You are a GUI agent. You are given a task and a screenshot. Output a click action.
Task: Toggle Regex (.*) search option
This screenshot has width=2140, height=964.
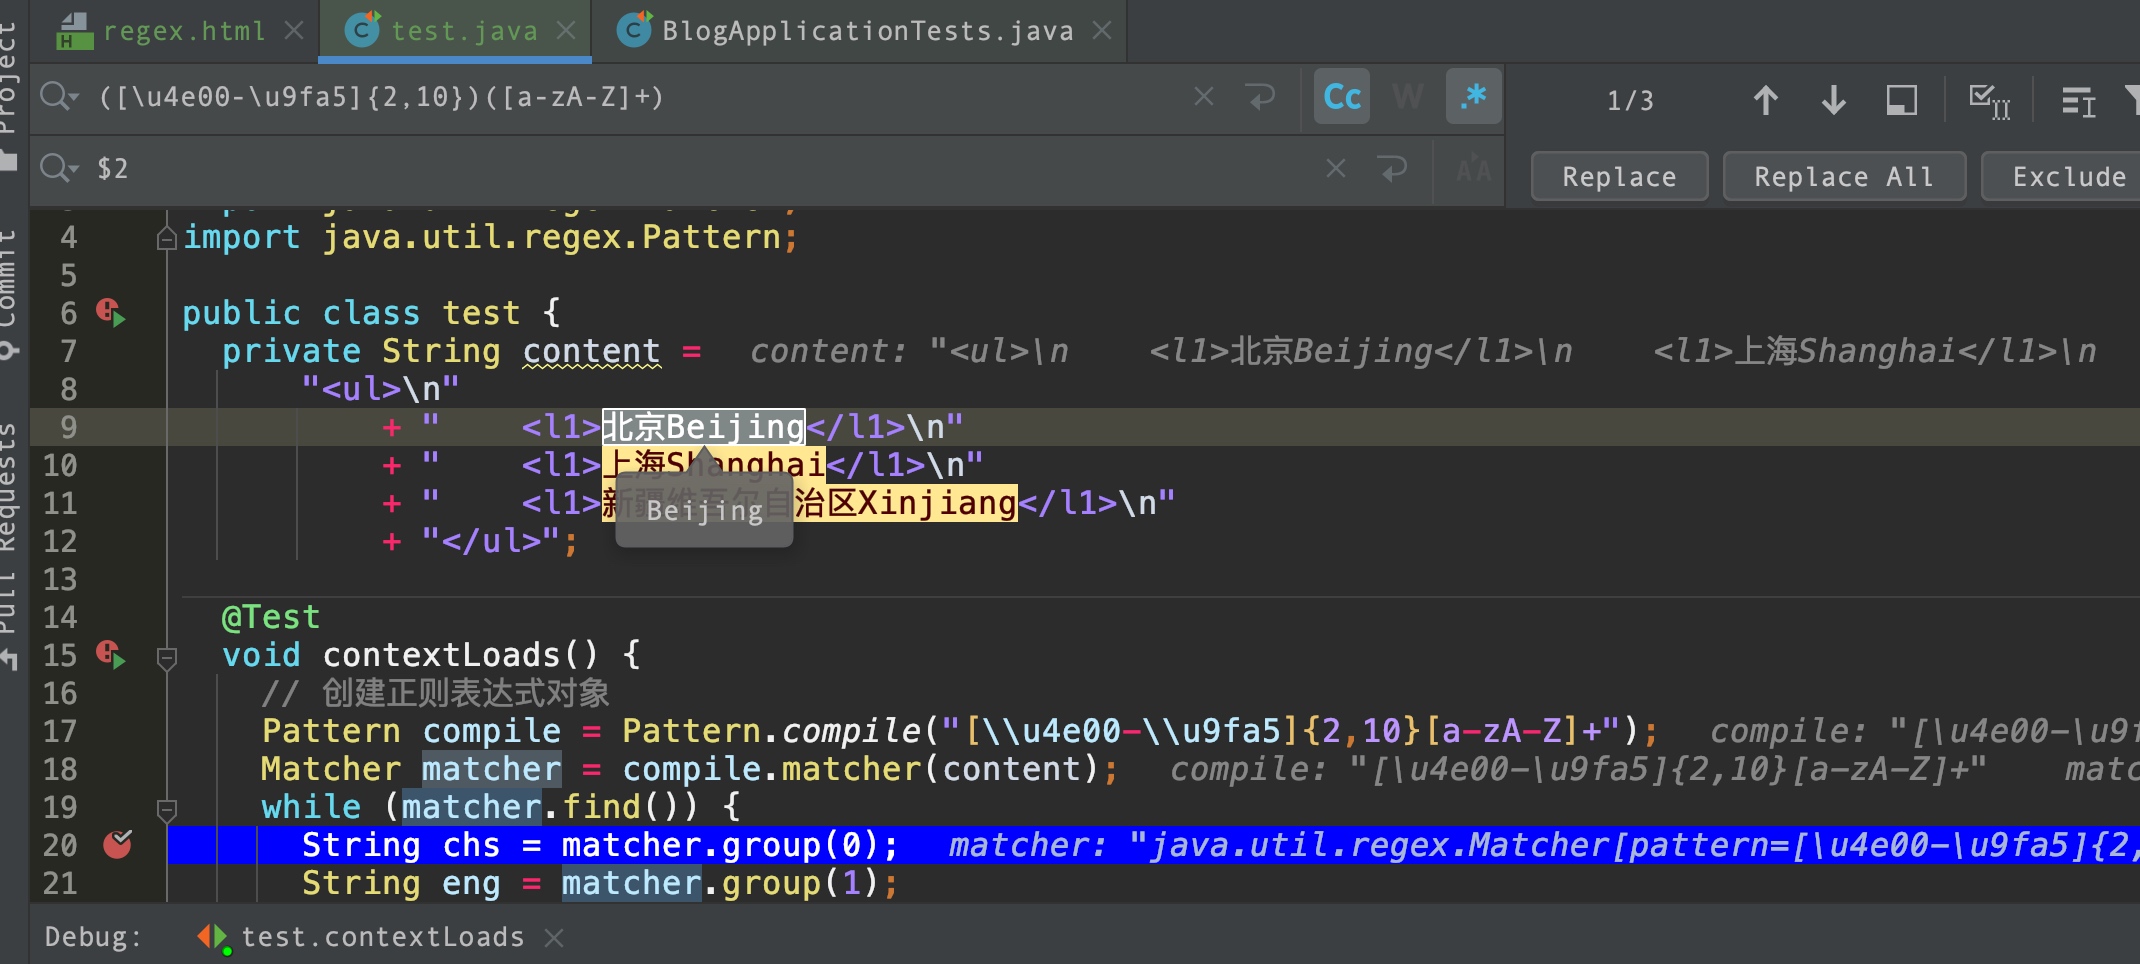1473,97
